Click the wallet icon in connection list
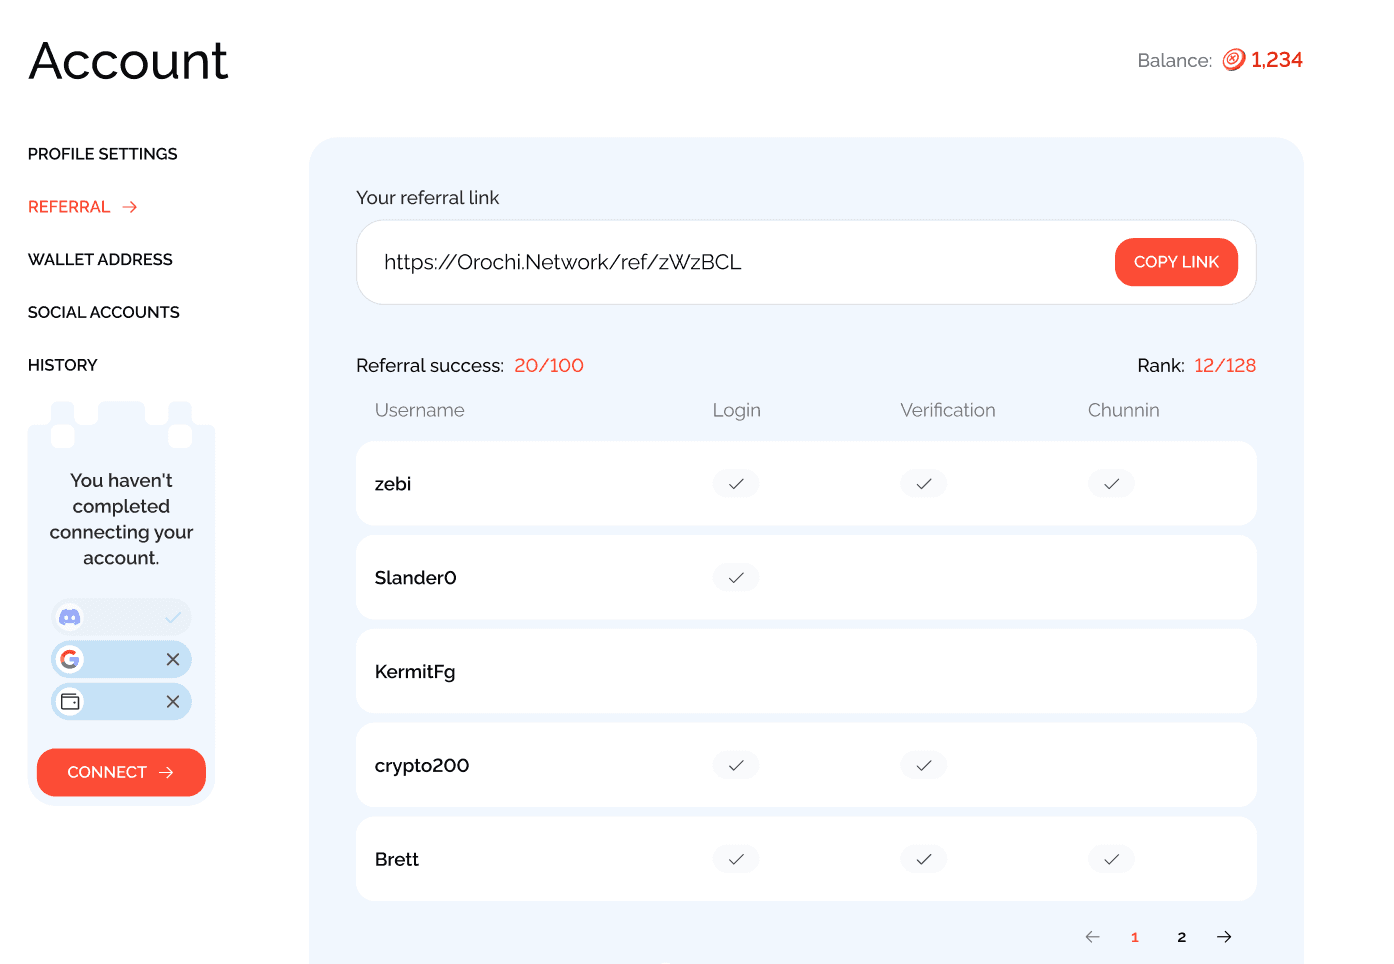This screenshot has width=1394, height=964. tap(70, 701)
